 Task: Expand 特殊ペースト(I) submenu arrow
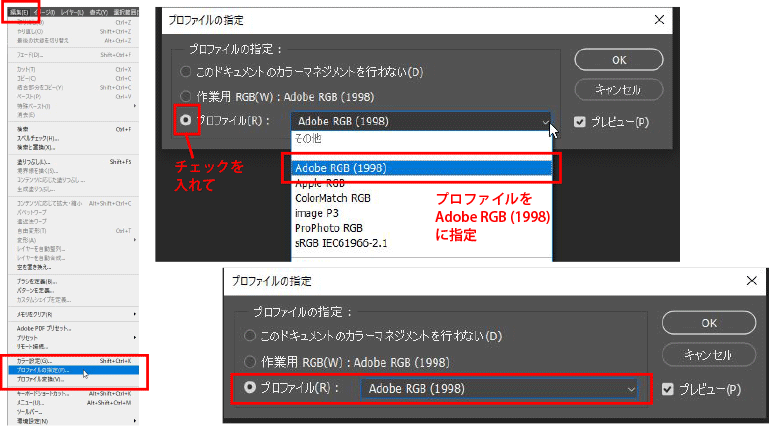coord(135,106)
